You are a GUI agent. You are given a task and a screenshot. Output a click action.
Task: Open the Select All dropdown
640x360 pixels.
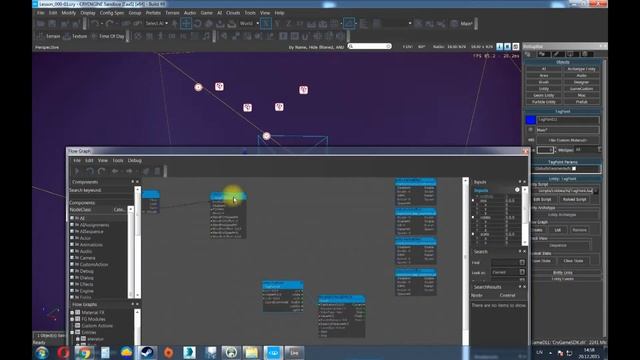tap(157, 24)
